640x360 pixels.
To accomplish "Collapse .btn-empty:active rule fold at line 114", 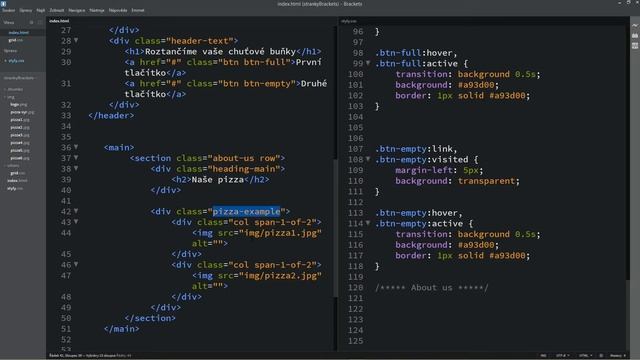I will pos(368,223).
